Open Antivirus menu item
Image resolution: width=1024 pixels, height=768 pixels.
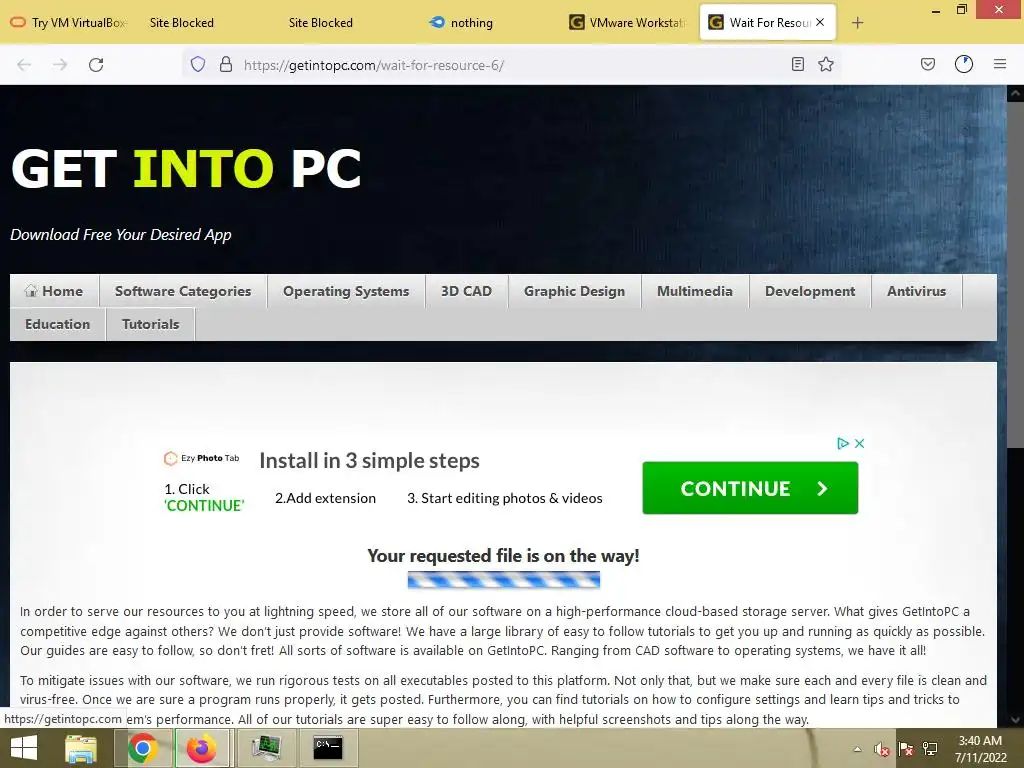pos(916,291)
